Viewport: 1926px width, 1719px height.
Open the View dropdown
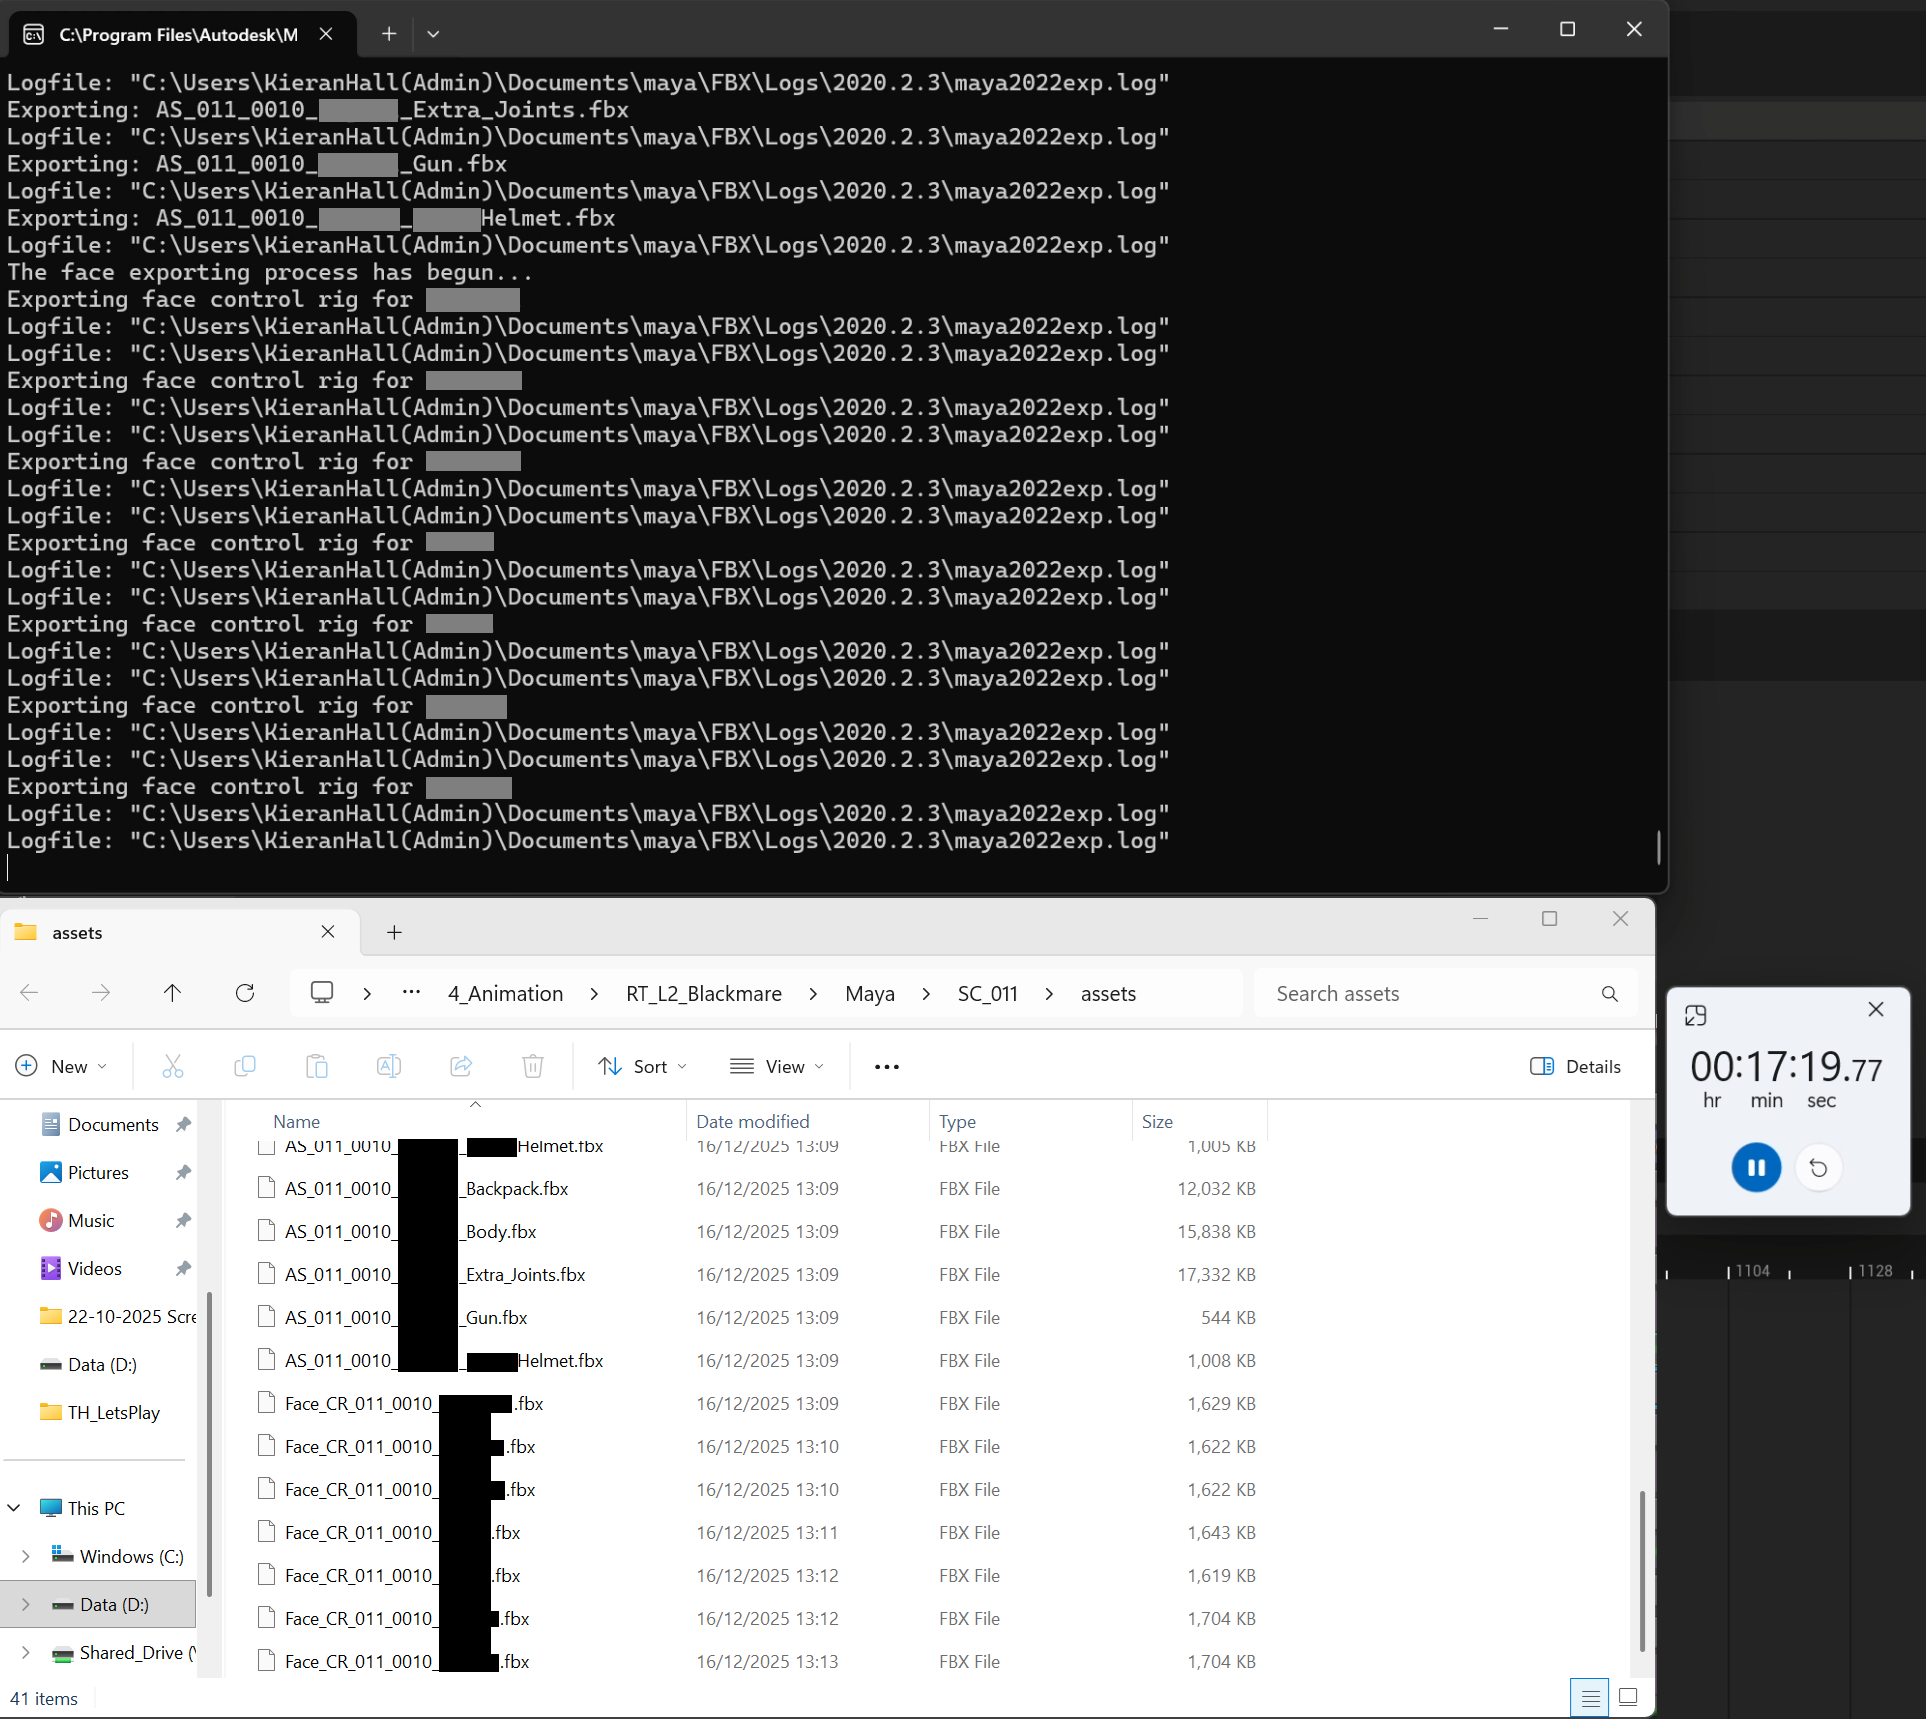777,1066
